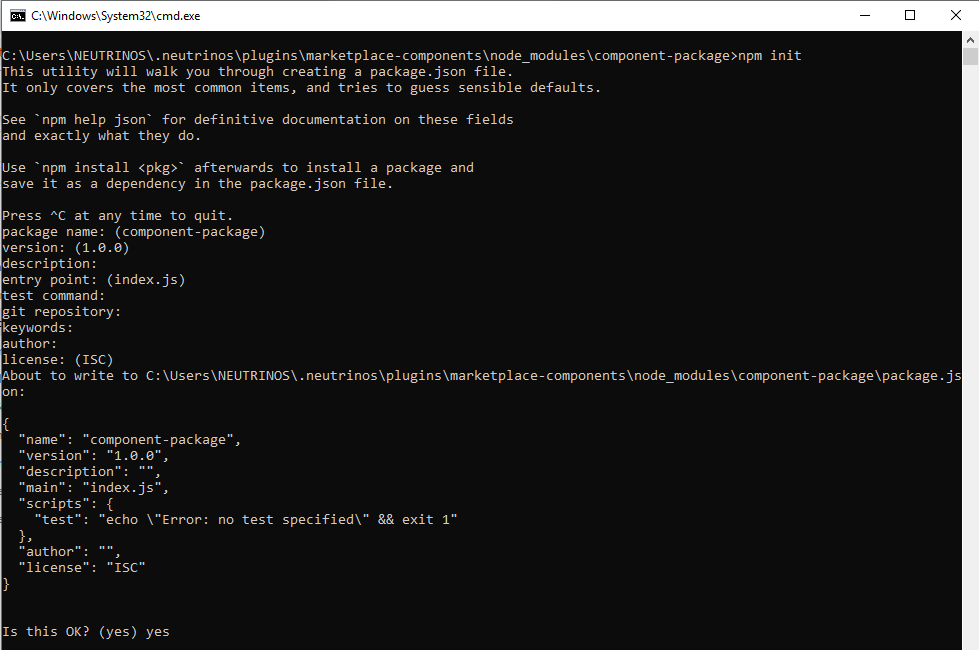Click the "main": "index.js" JSON line
The image size is (979, 650).
click(x=94, y=488)
